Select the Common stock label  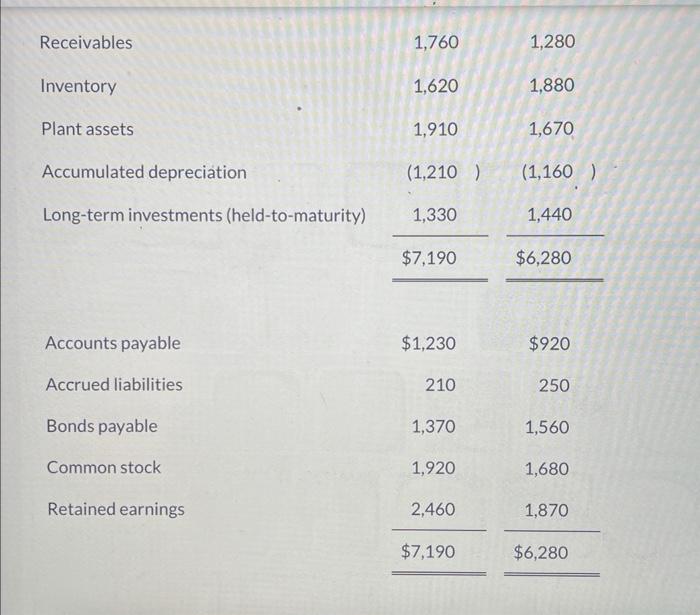(103, 467)
